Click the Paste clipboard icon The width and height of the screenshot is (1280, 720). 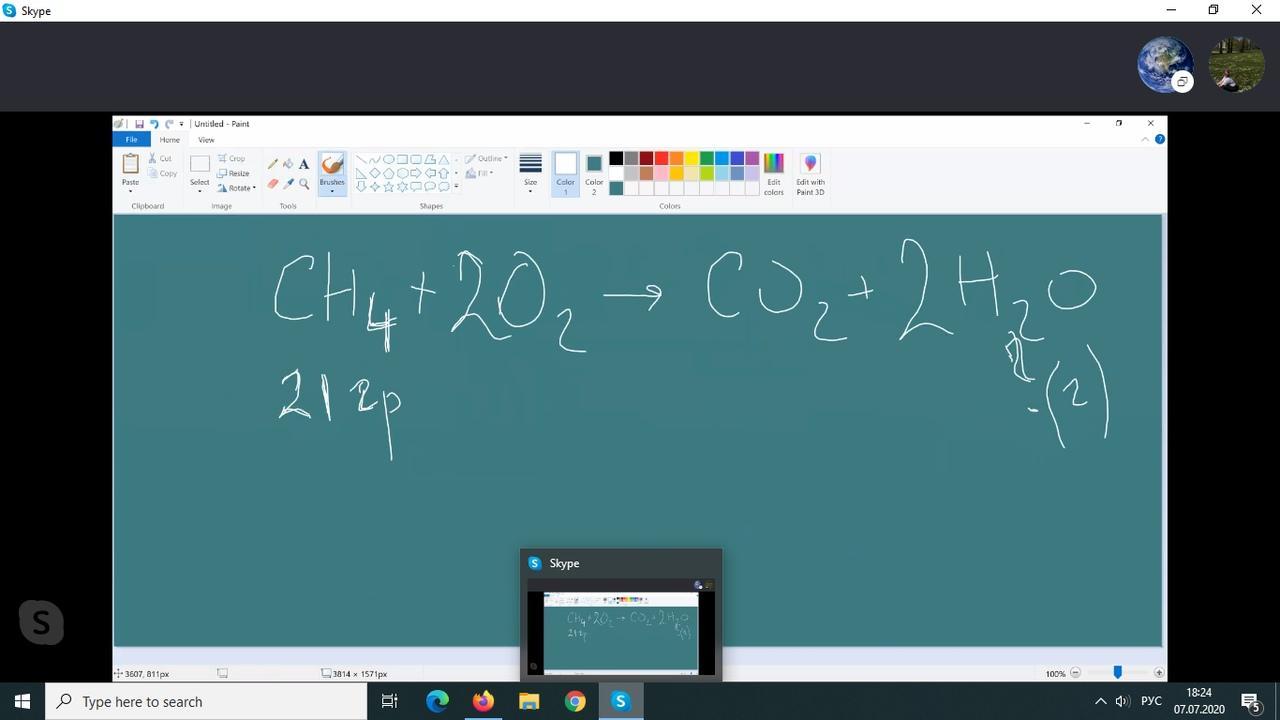pyautogui.click(x=130, y=164)
